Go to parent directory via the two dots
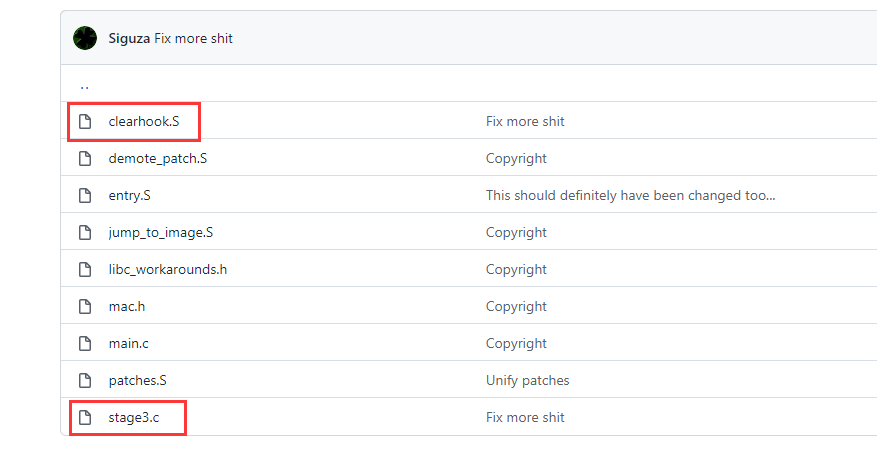Viewport: 877px width, 453px height. click(84, 87)
